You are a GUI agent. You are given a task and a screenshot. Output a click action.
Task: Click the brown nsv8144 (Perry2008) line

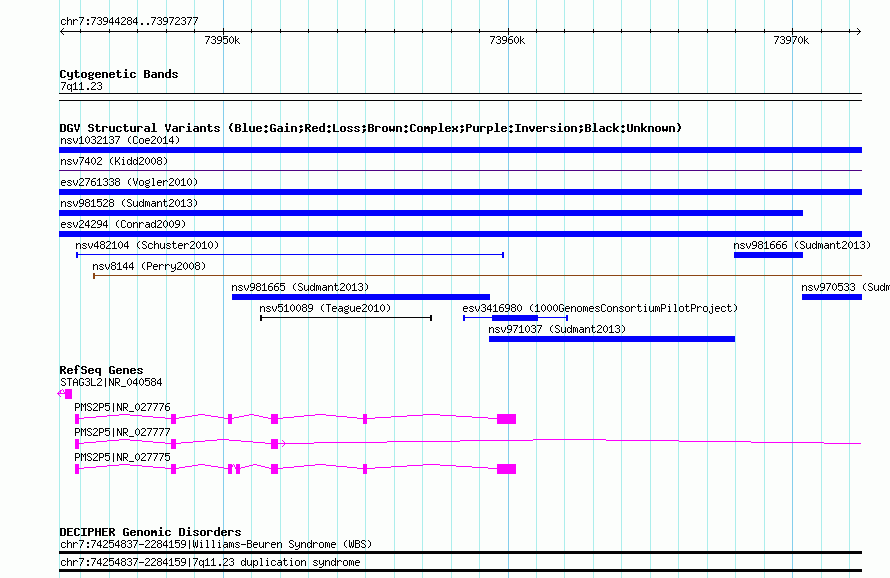pos(477,276)
